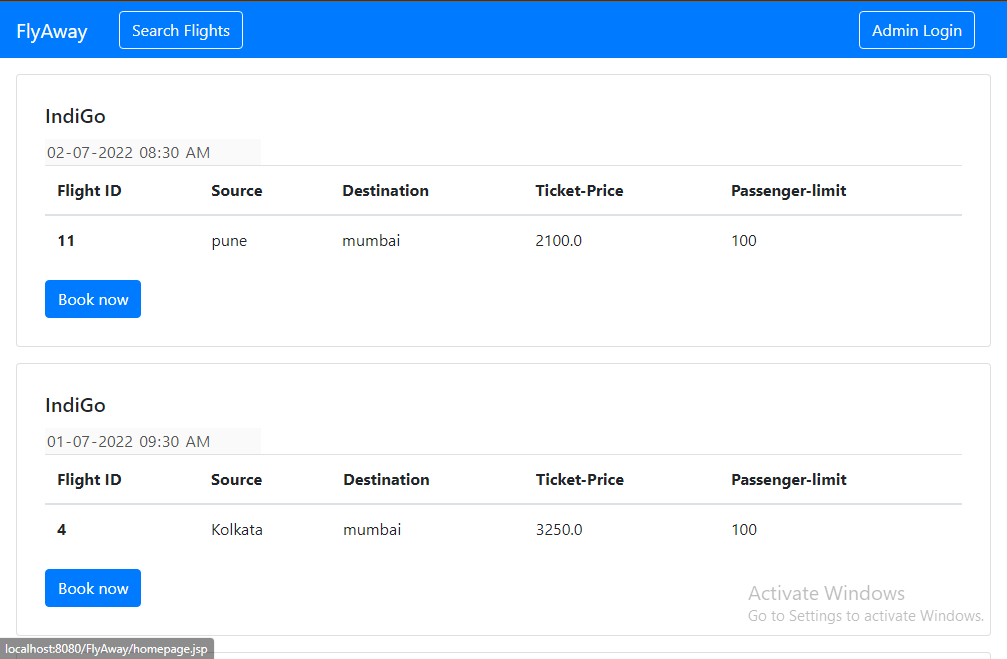
Task: Open the FlyAway brand home link
Action: coord(51,31)
